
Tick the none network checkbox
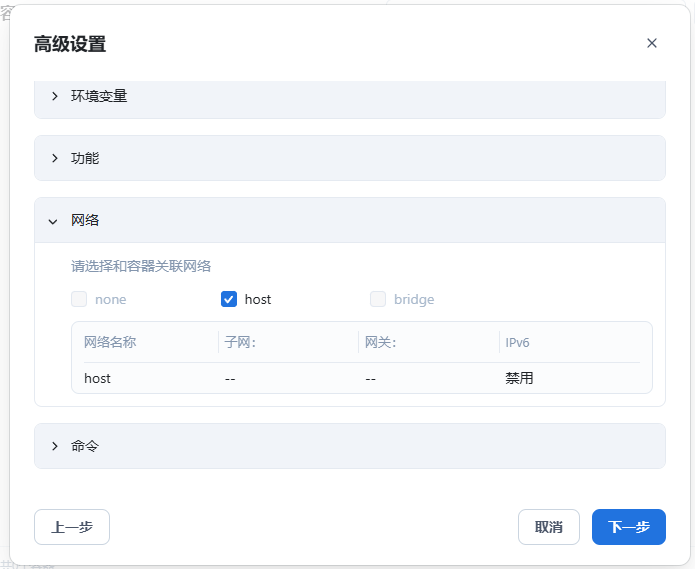[79, 299]
